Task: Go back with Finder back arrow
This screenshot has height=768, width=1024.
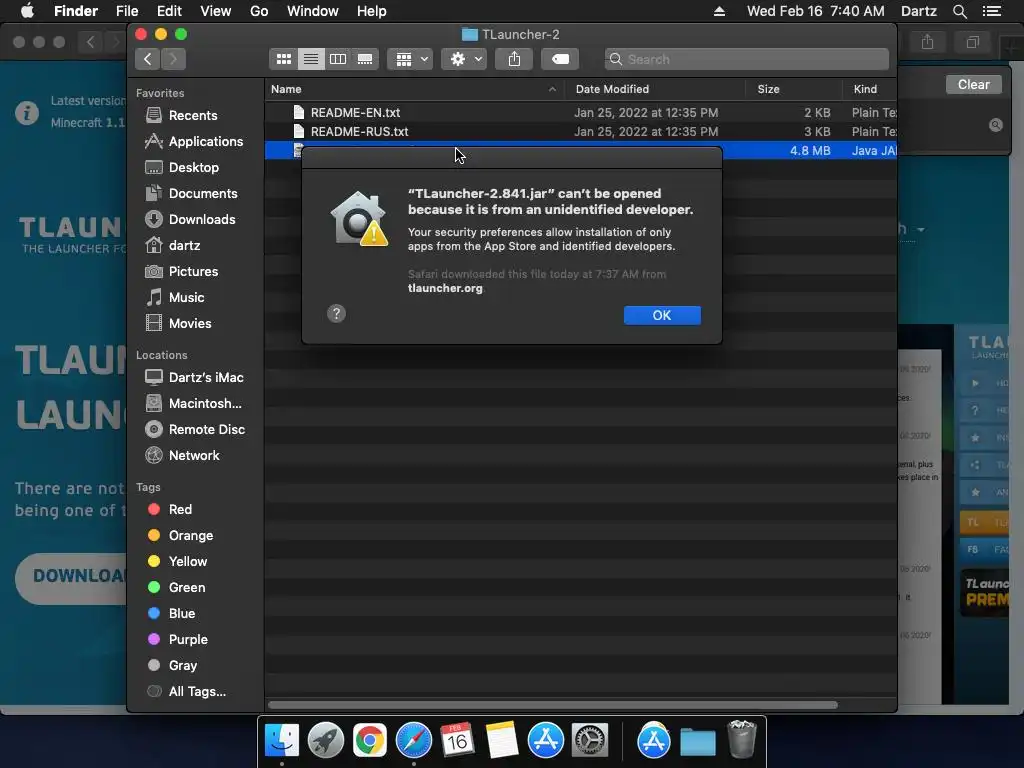Action: [148, 59]
